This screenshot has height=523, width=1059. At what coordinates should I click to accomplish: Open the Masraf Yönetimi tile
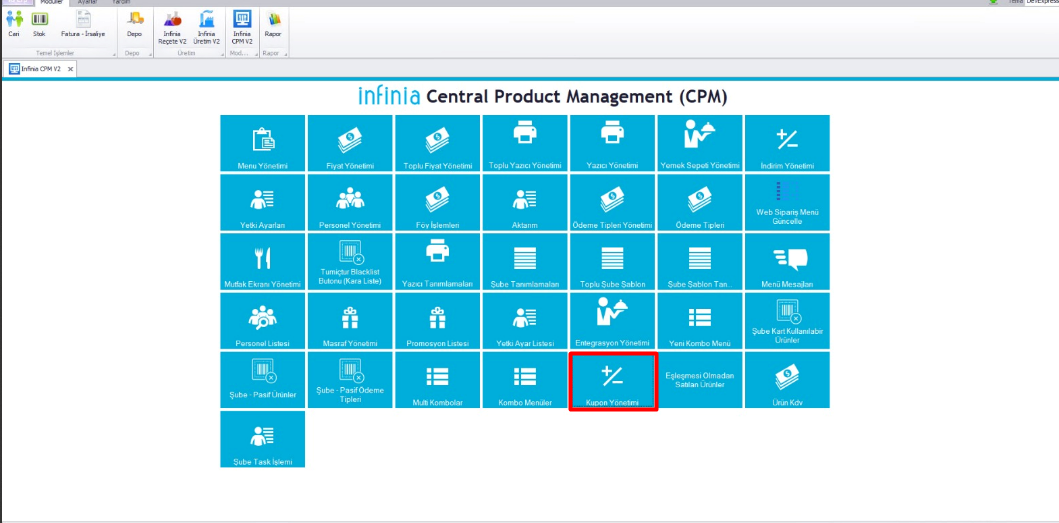tap(350, 321)
